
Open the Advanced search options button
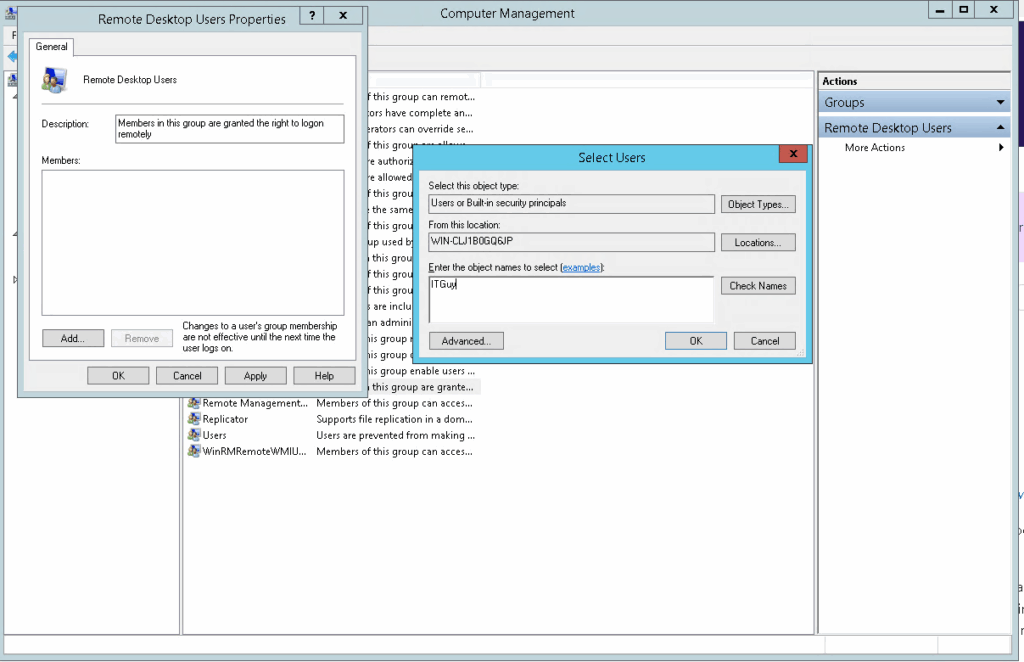click(x=466, y=341)
